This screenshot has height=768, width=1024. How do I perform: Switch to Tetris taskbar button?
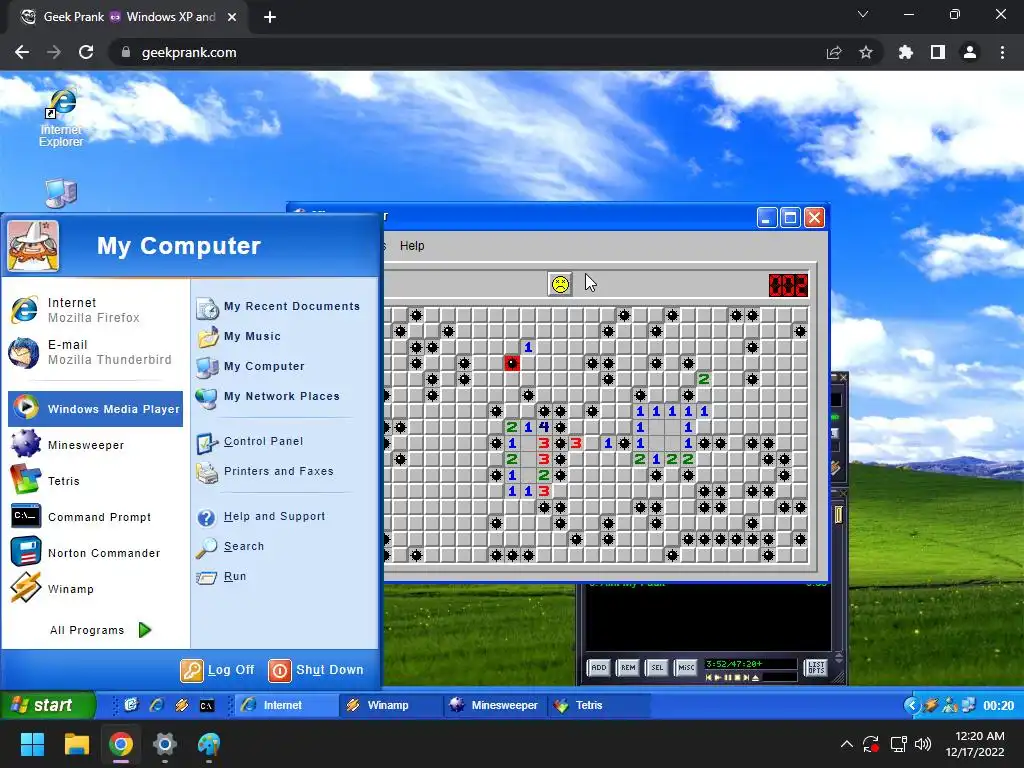click(x=599, y=705)
